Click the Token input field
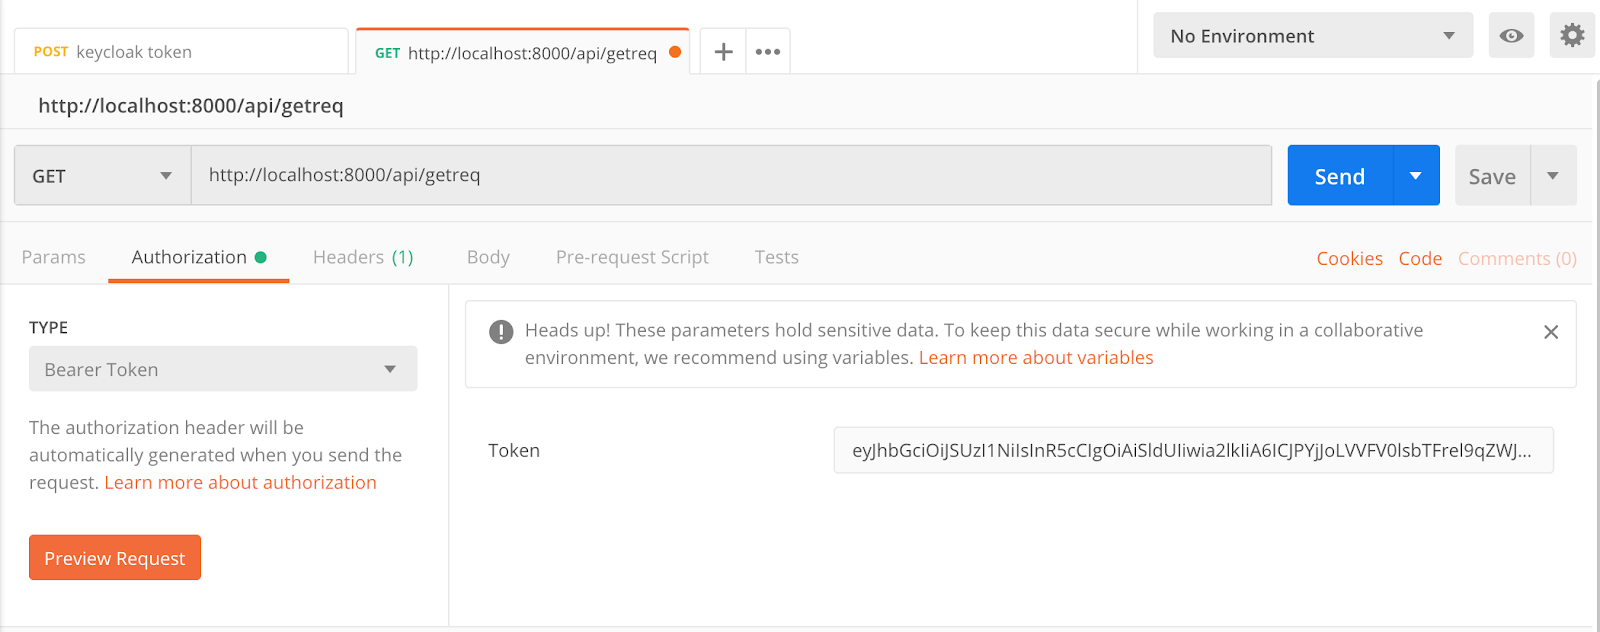 tap(1193, 450)
